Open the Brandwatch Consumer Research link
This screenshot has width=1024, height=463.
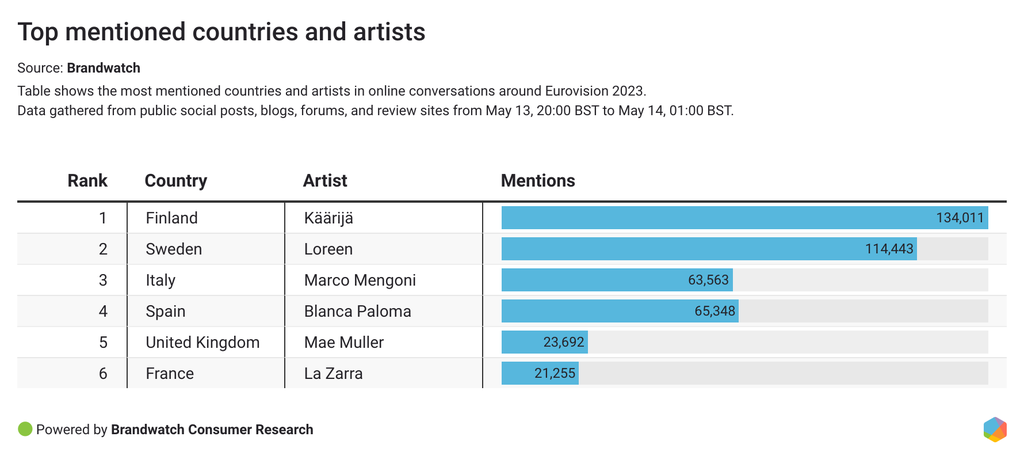point(212,429)
